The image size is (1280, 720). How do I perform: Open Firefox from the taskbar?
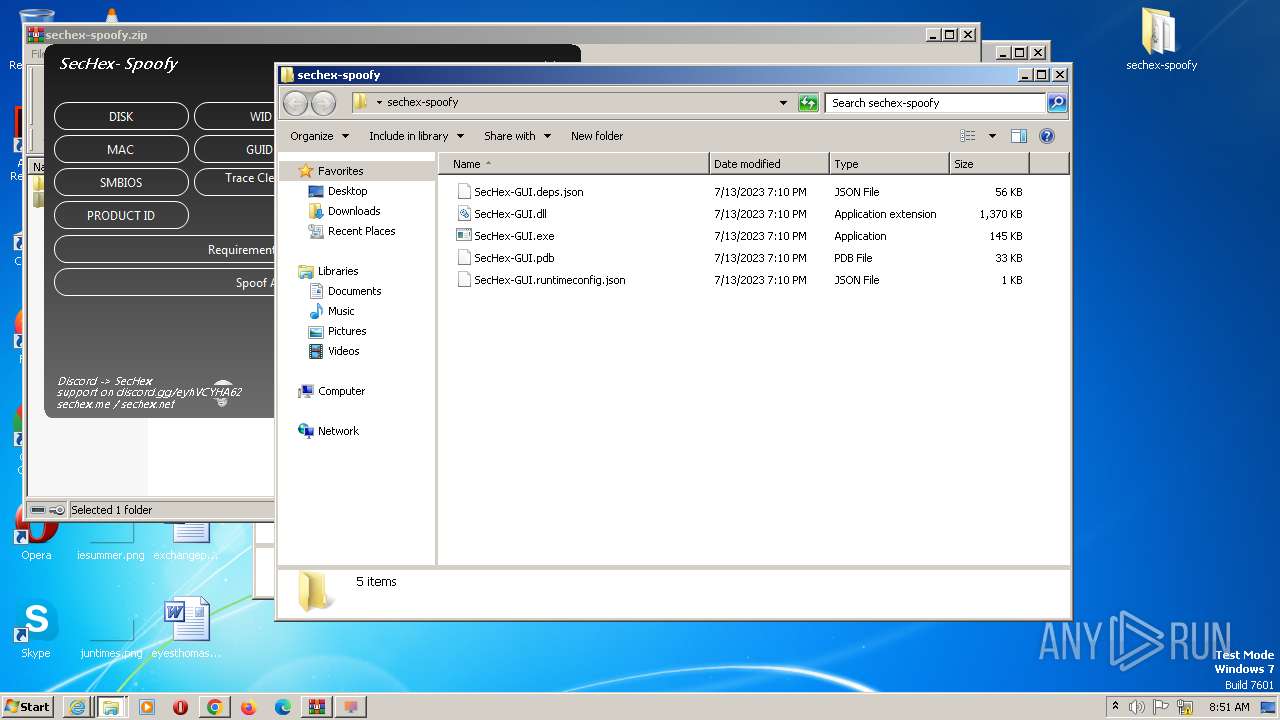point(248,707)
